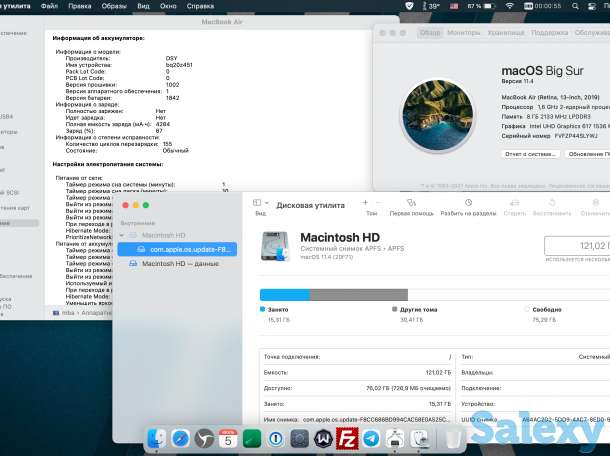Image resolution: width=610 pixels, height=456 pixels.
Task: Click the Стереть erase tool
Action: (514, 207)
